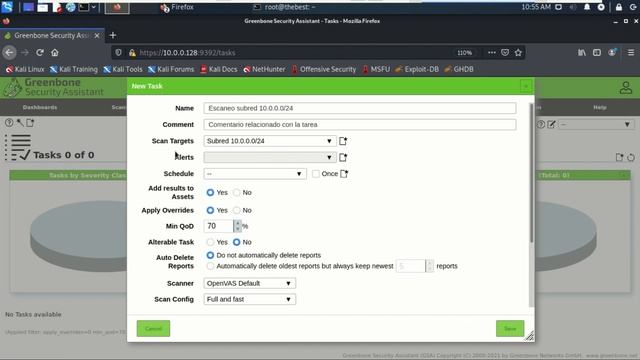This screenshot has height=360, width=640.
Task: Set Add results to Assets to No
Action: click(x=236, y=192)
